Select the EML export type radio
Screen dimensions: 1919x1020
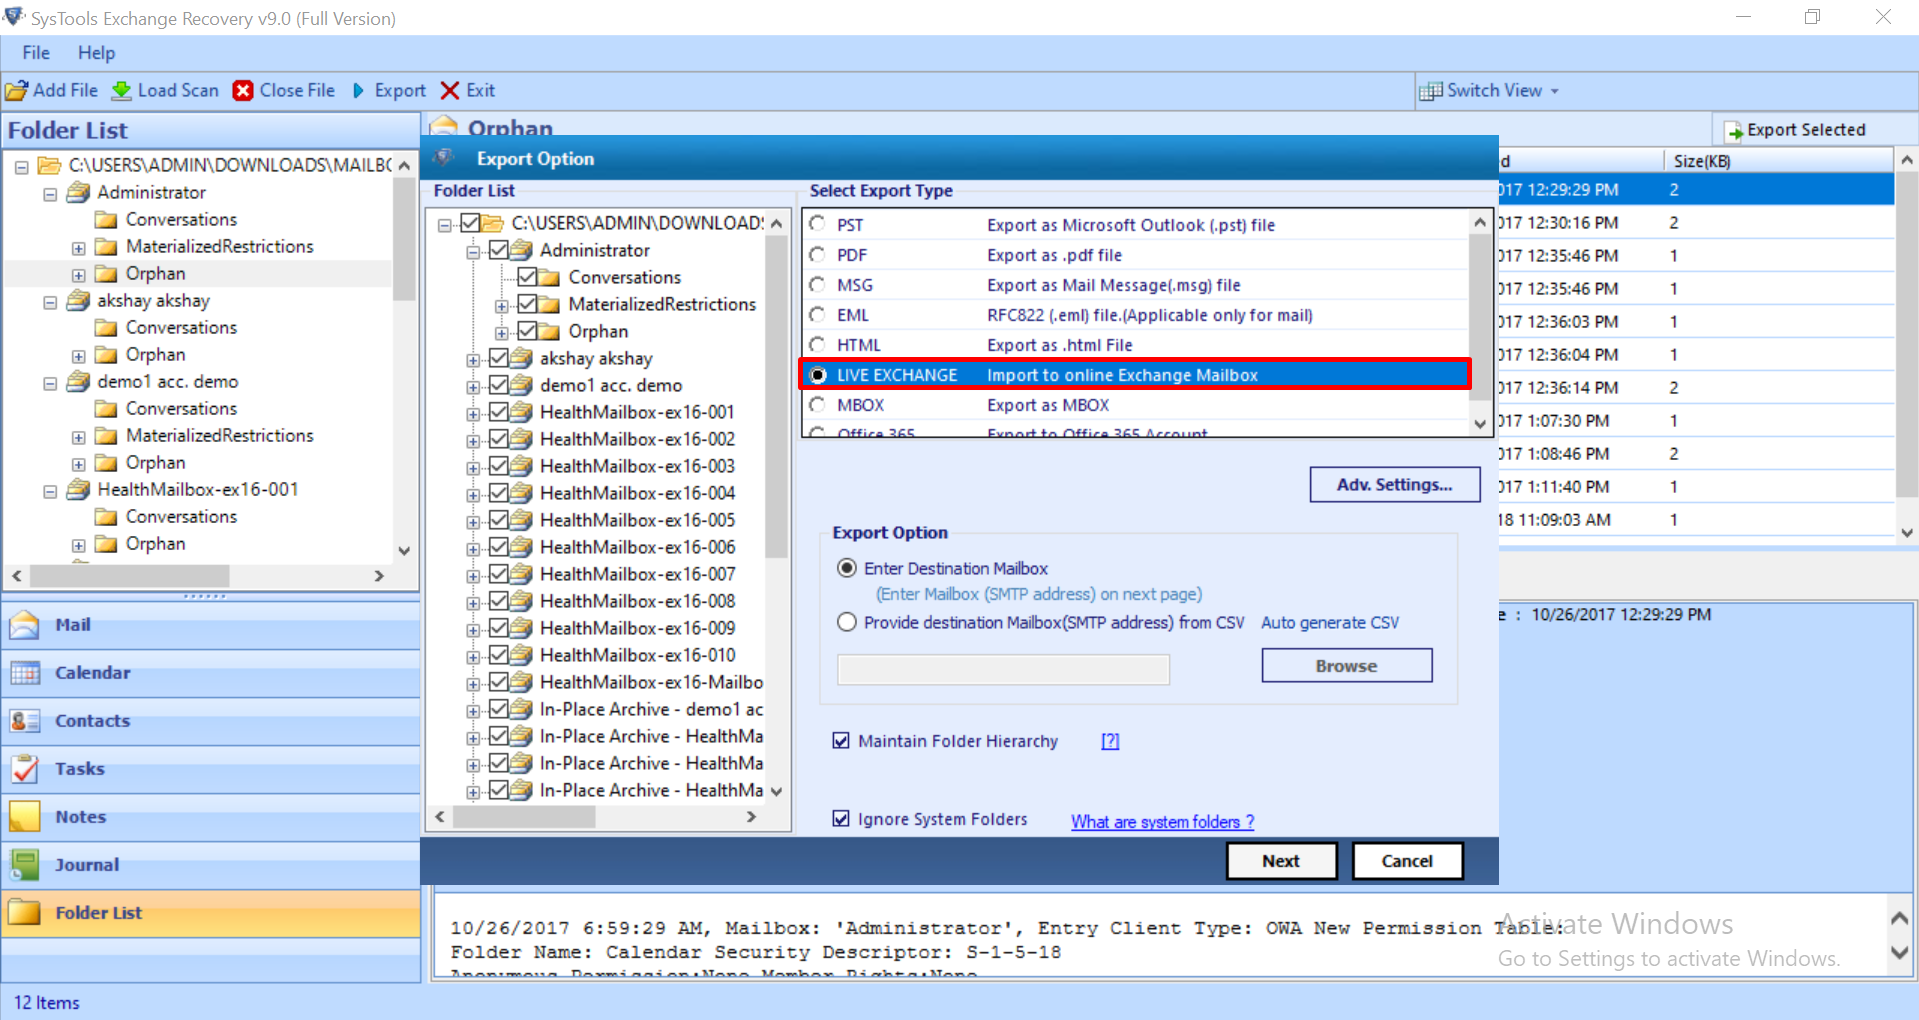[x=818, y=314]
